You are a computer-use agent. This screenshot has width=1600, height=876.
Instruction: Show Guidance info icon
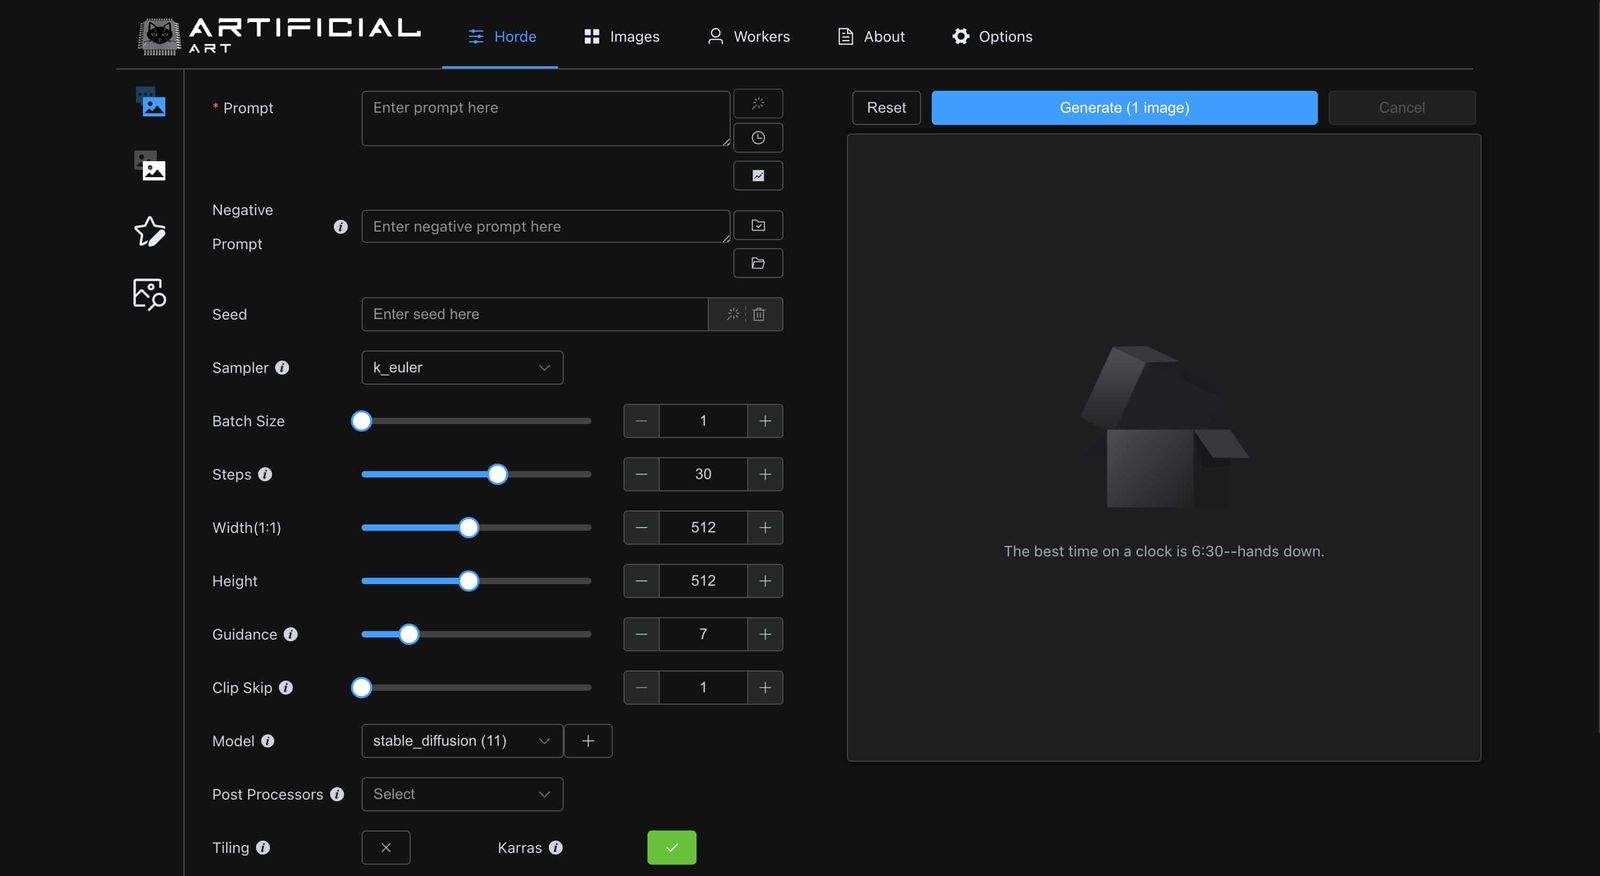tap(291, 635)
